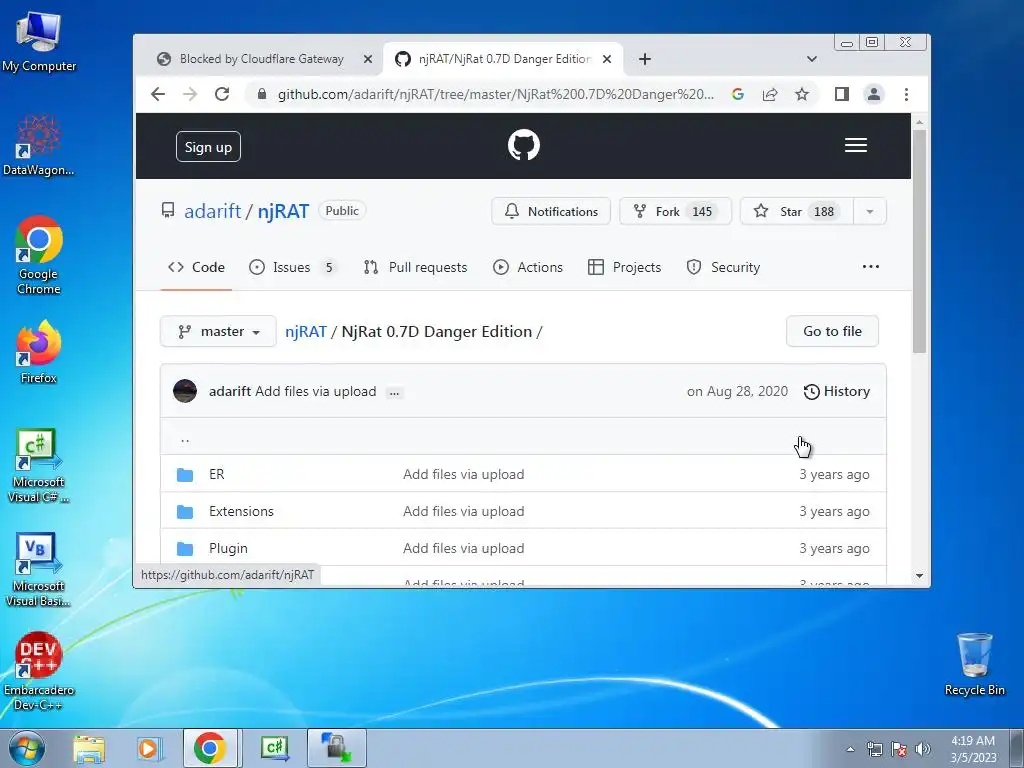Click adarift's avatar in the commit row
The width and height of the screenshot is (1024, 768).
[x=185, y=391]
